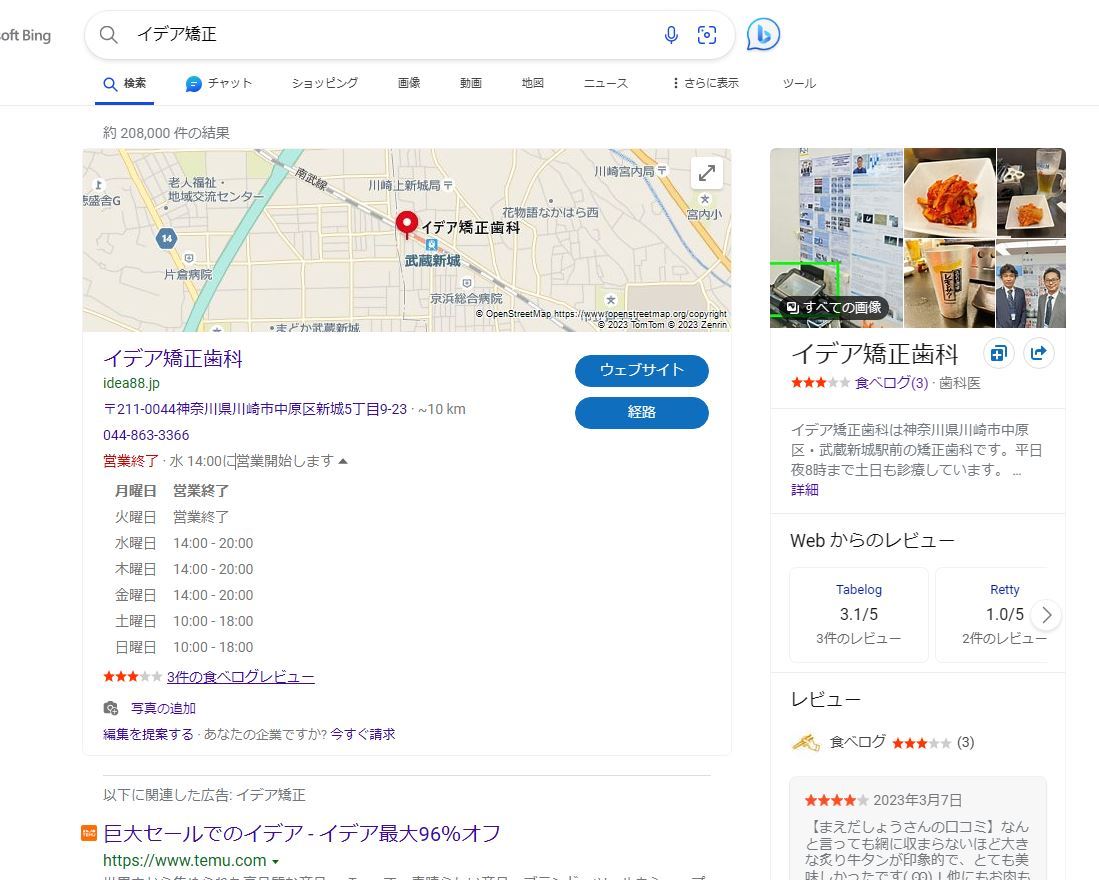Click the 土曜日 10:00 - 18:00 hours row

click(x=184, y=621)
